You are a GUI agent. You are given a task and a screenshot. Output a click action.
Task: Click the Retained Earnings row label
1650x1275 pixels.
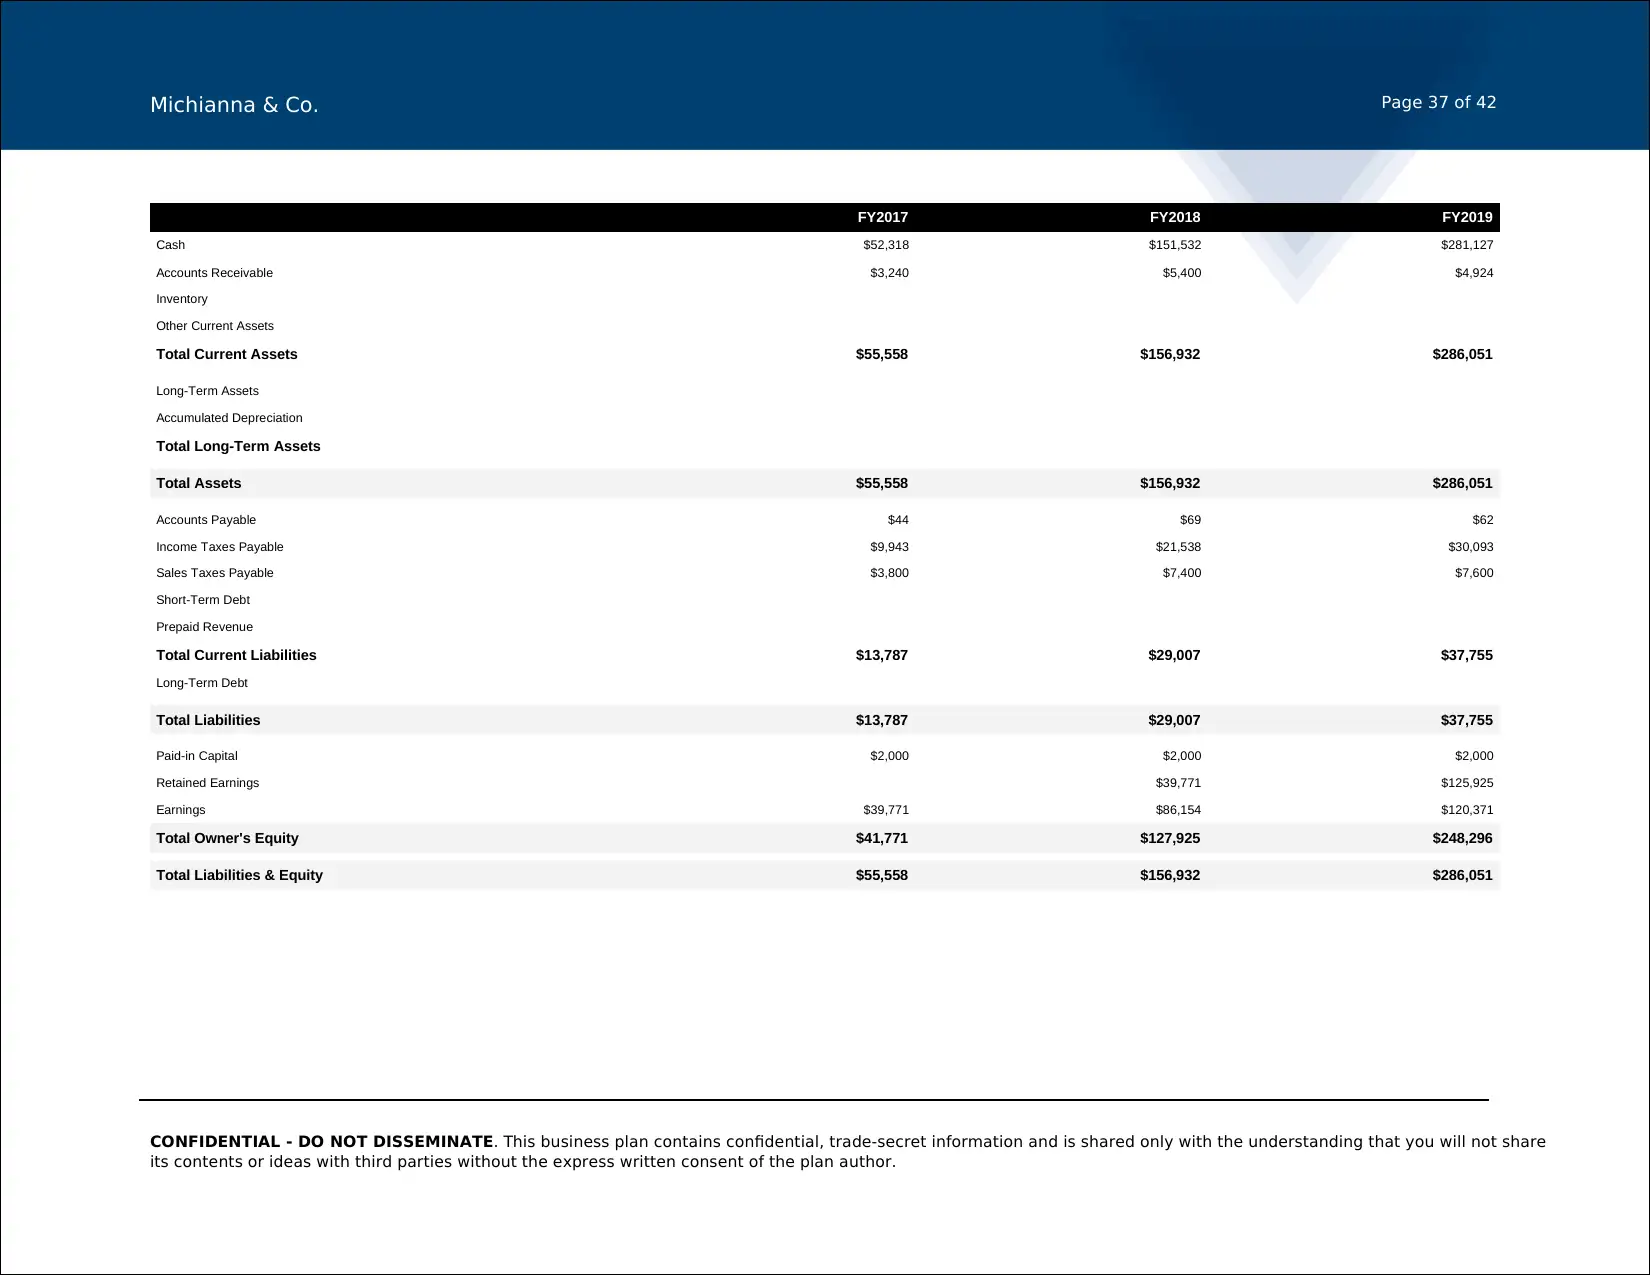tap(207, 783)
